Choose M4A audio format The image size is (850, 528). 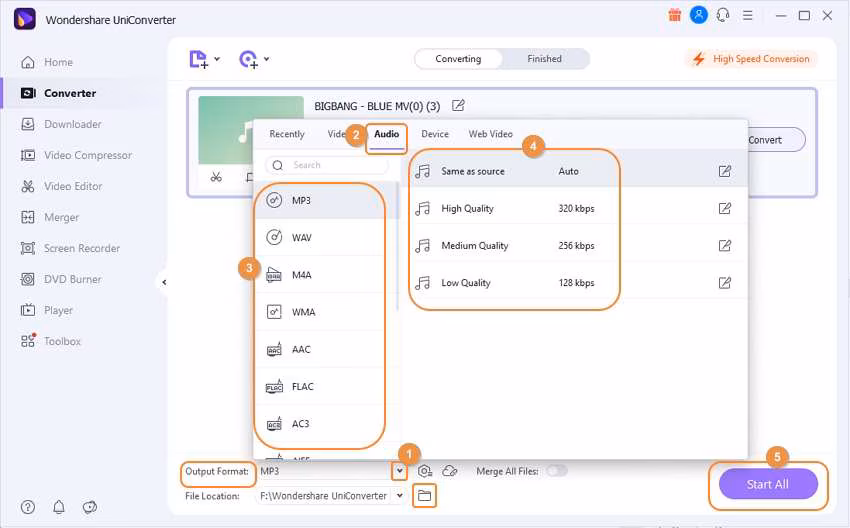325,275
